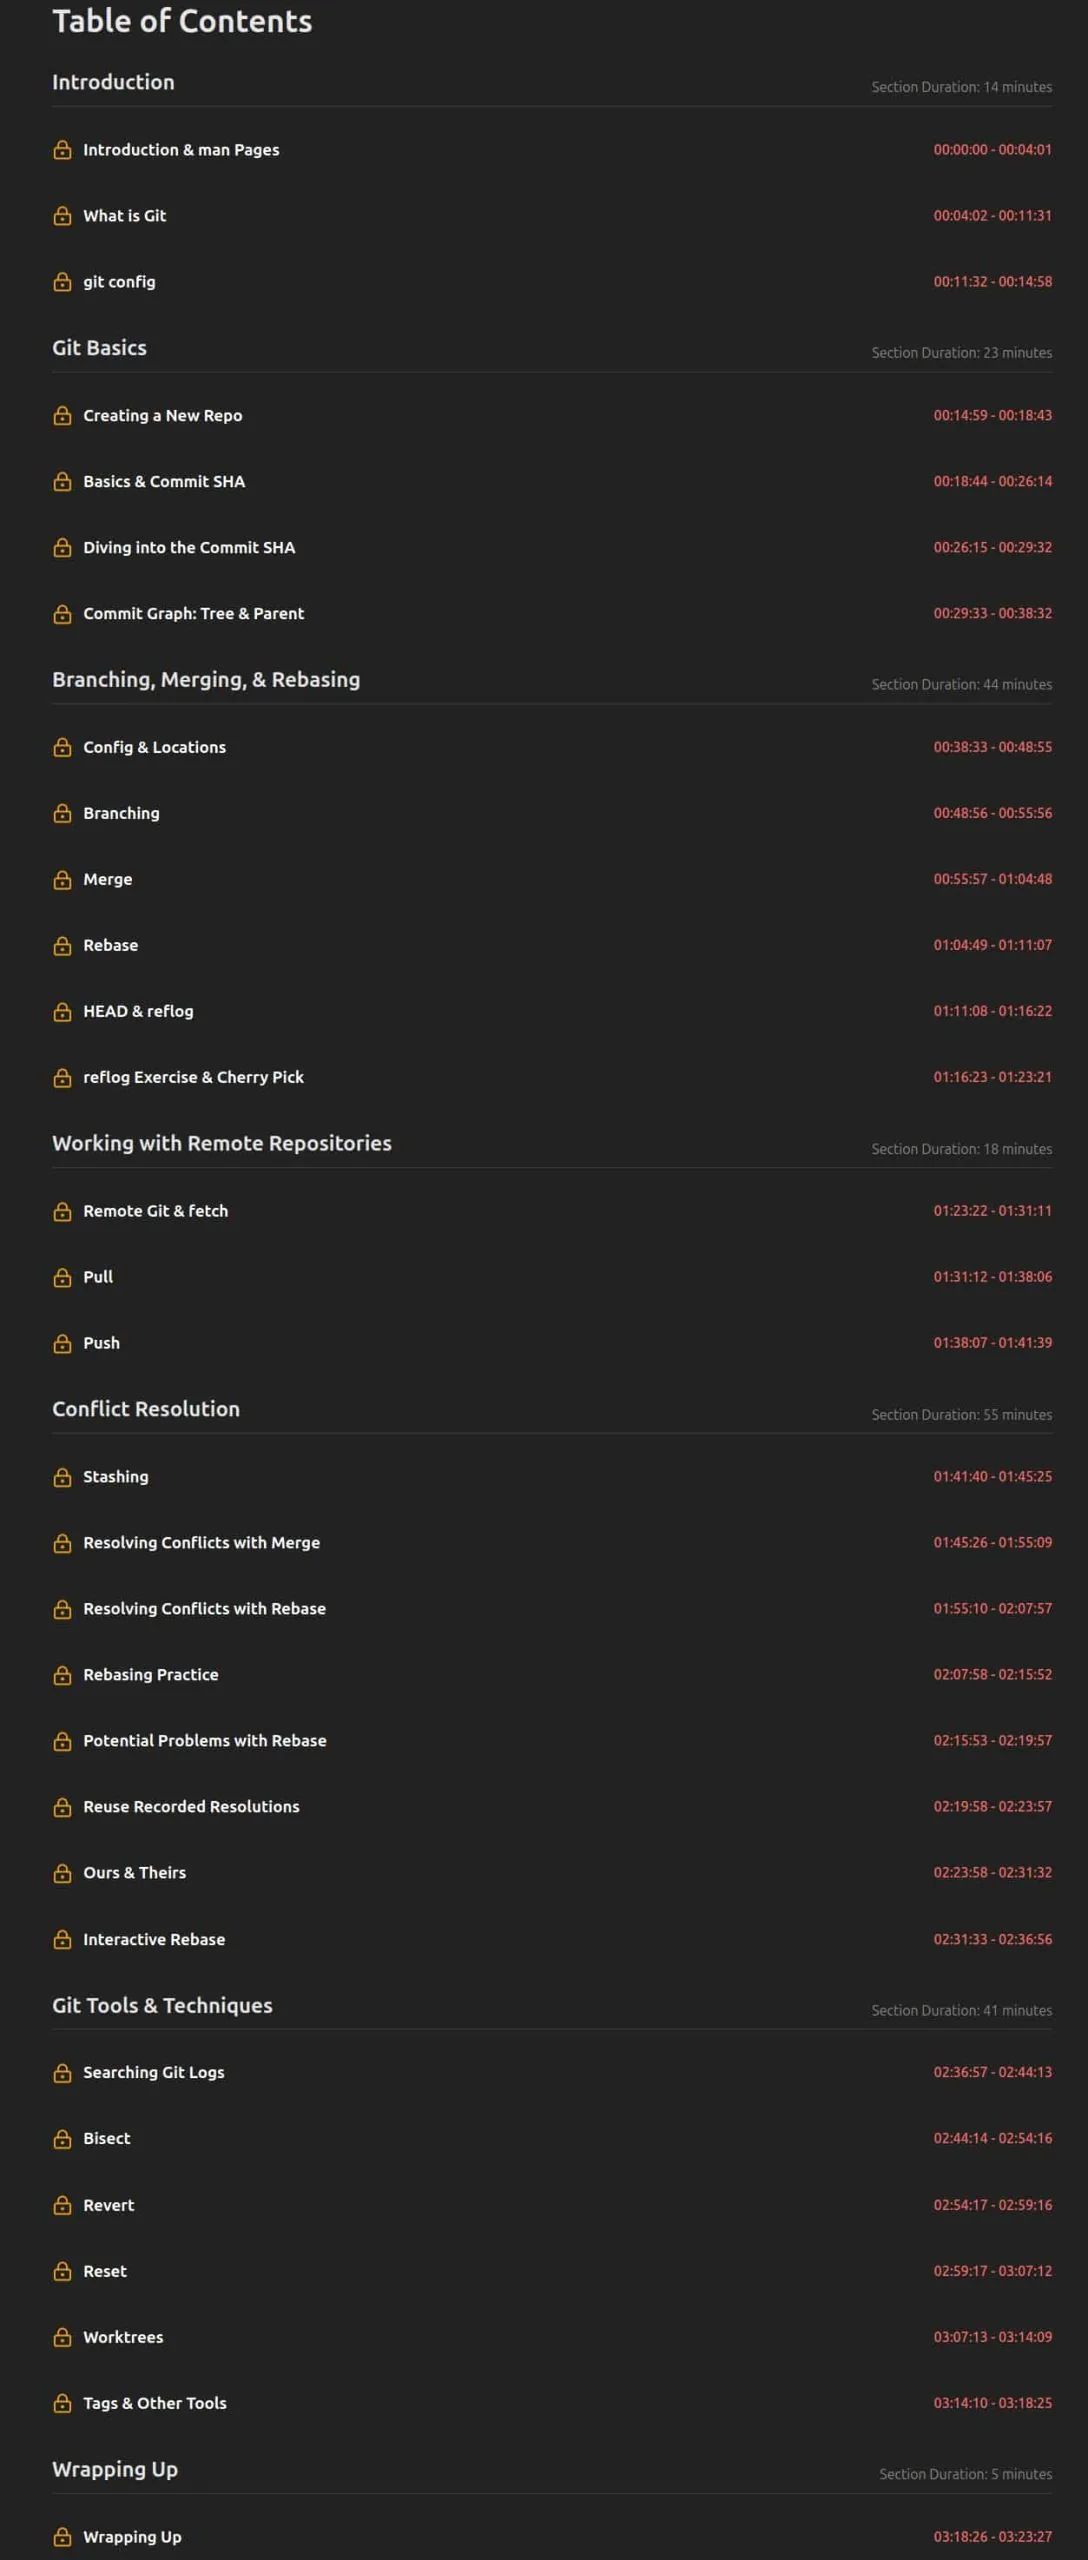Select the Conflict Resolution section heading
Viewport: 1088px width, 2560px height.
coord(146,1408)
